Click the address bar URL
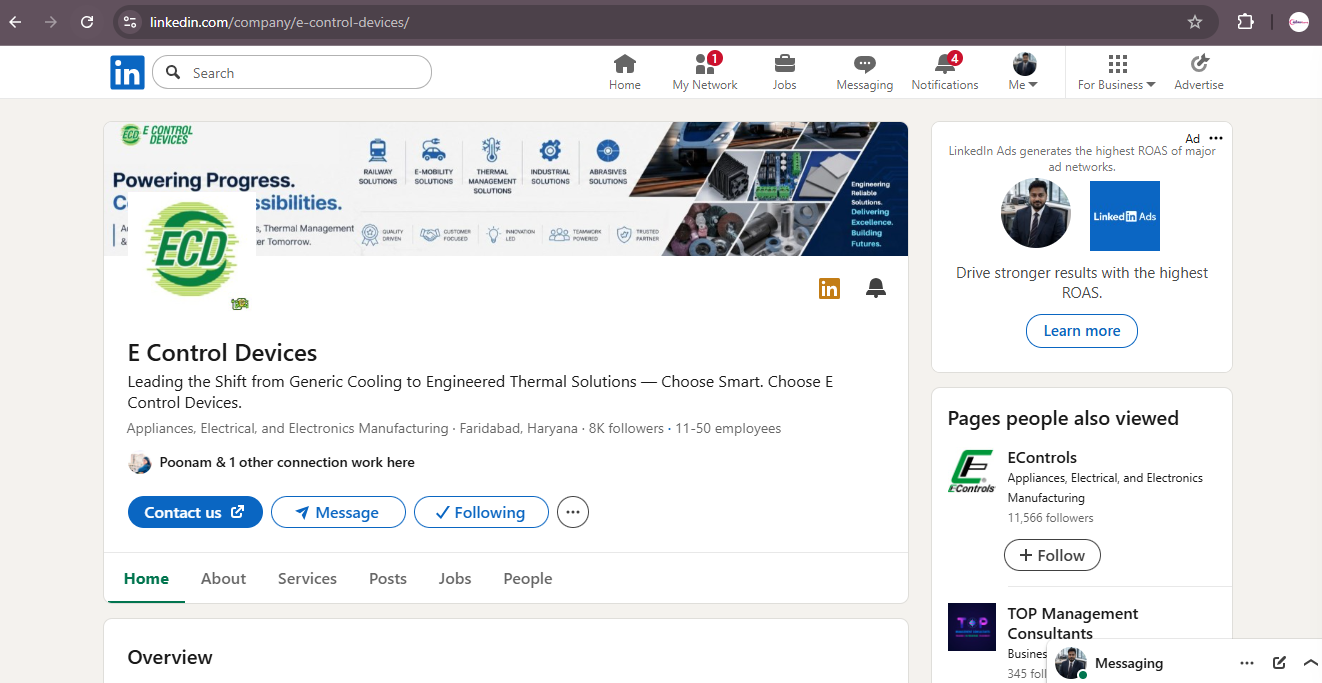This screenshot has width=1322, height=683. click(x=280, y=22)
